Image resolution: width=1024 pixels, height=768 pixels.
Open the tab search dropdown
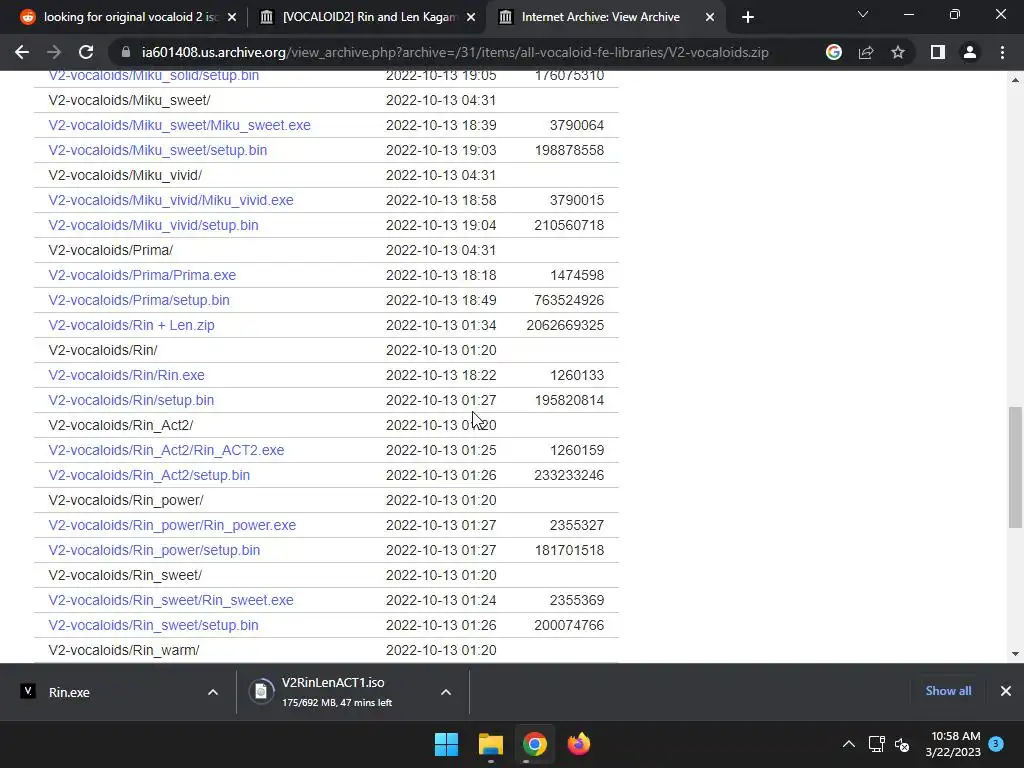tap(863, 14)
